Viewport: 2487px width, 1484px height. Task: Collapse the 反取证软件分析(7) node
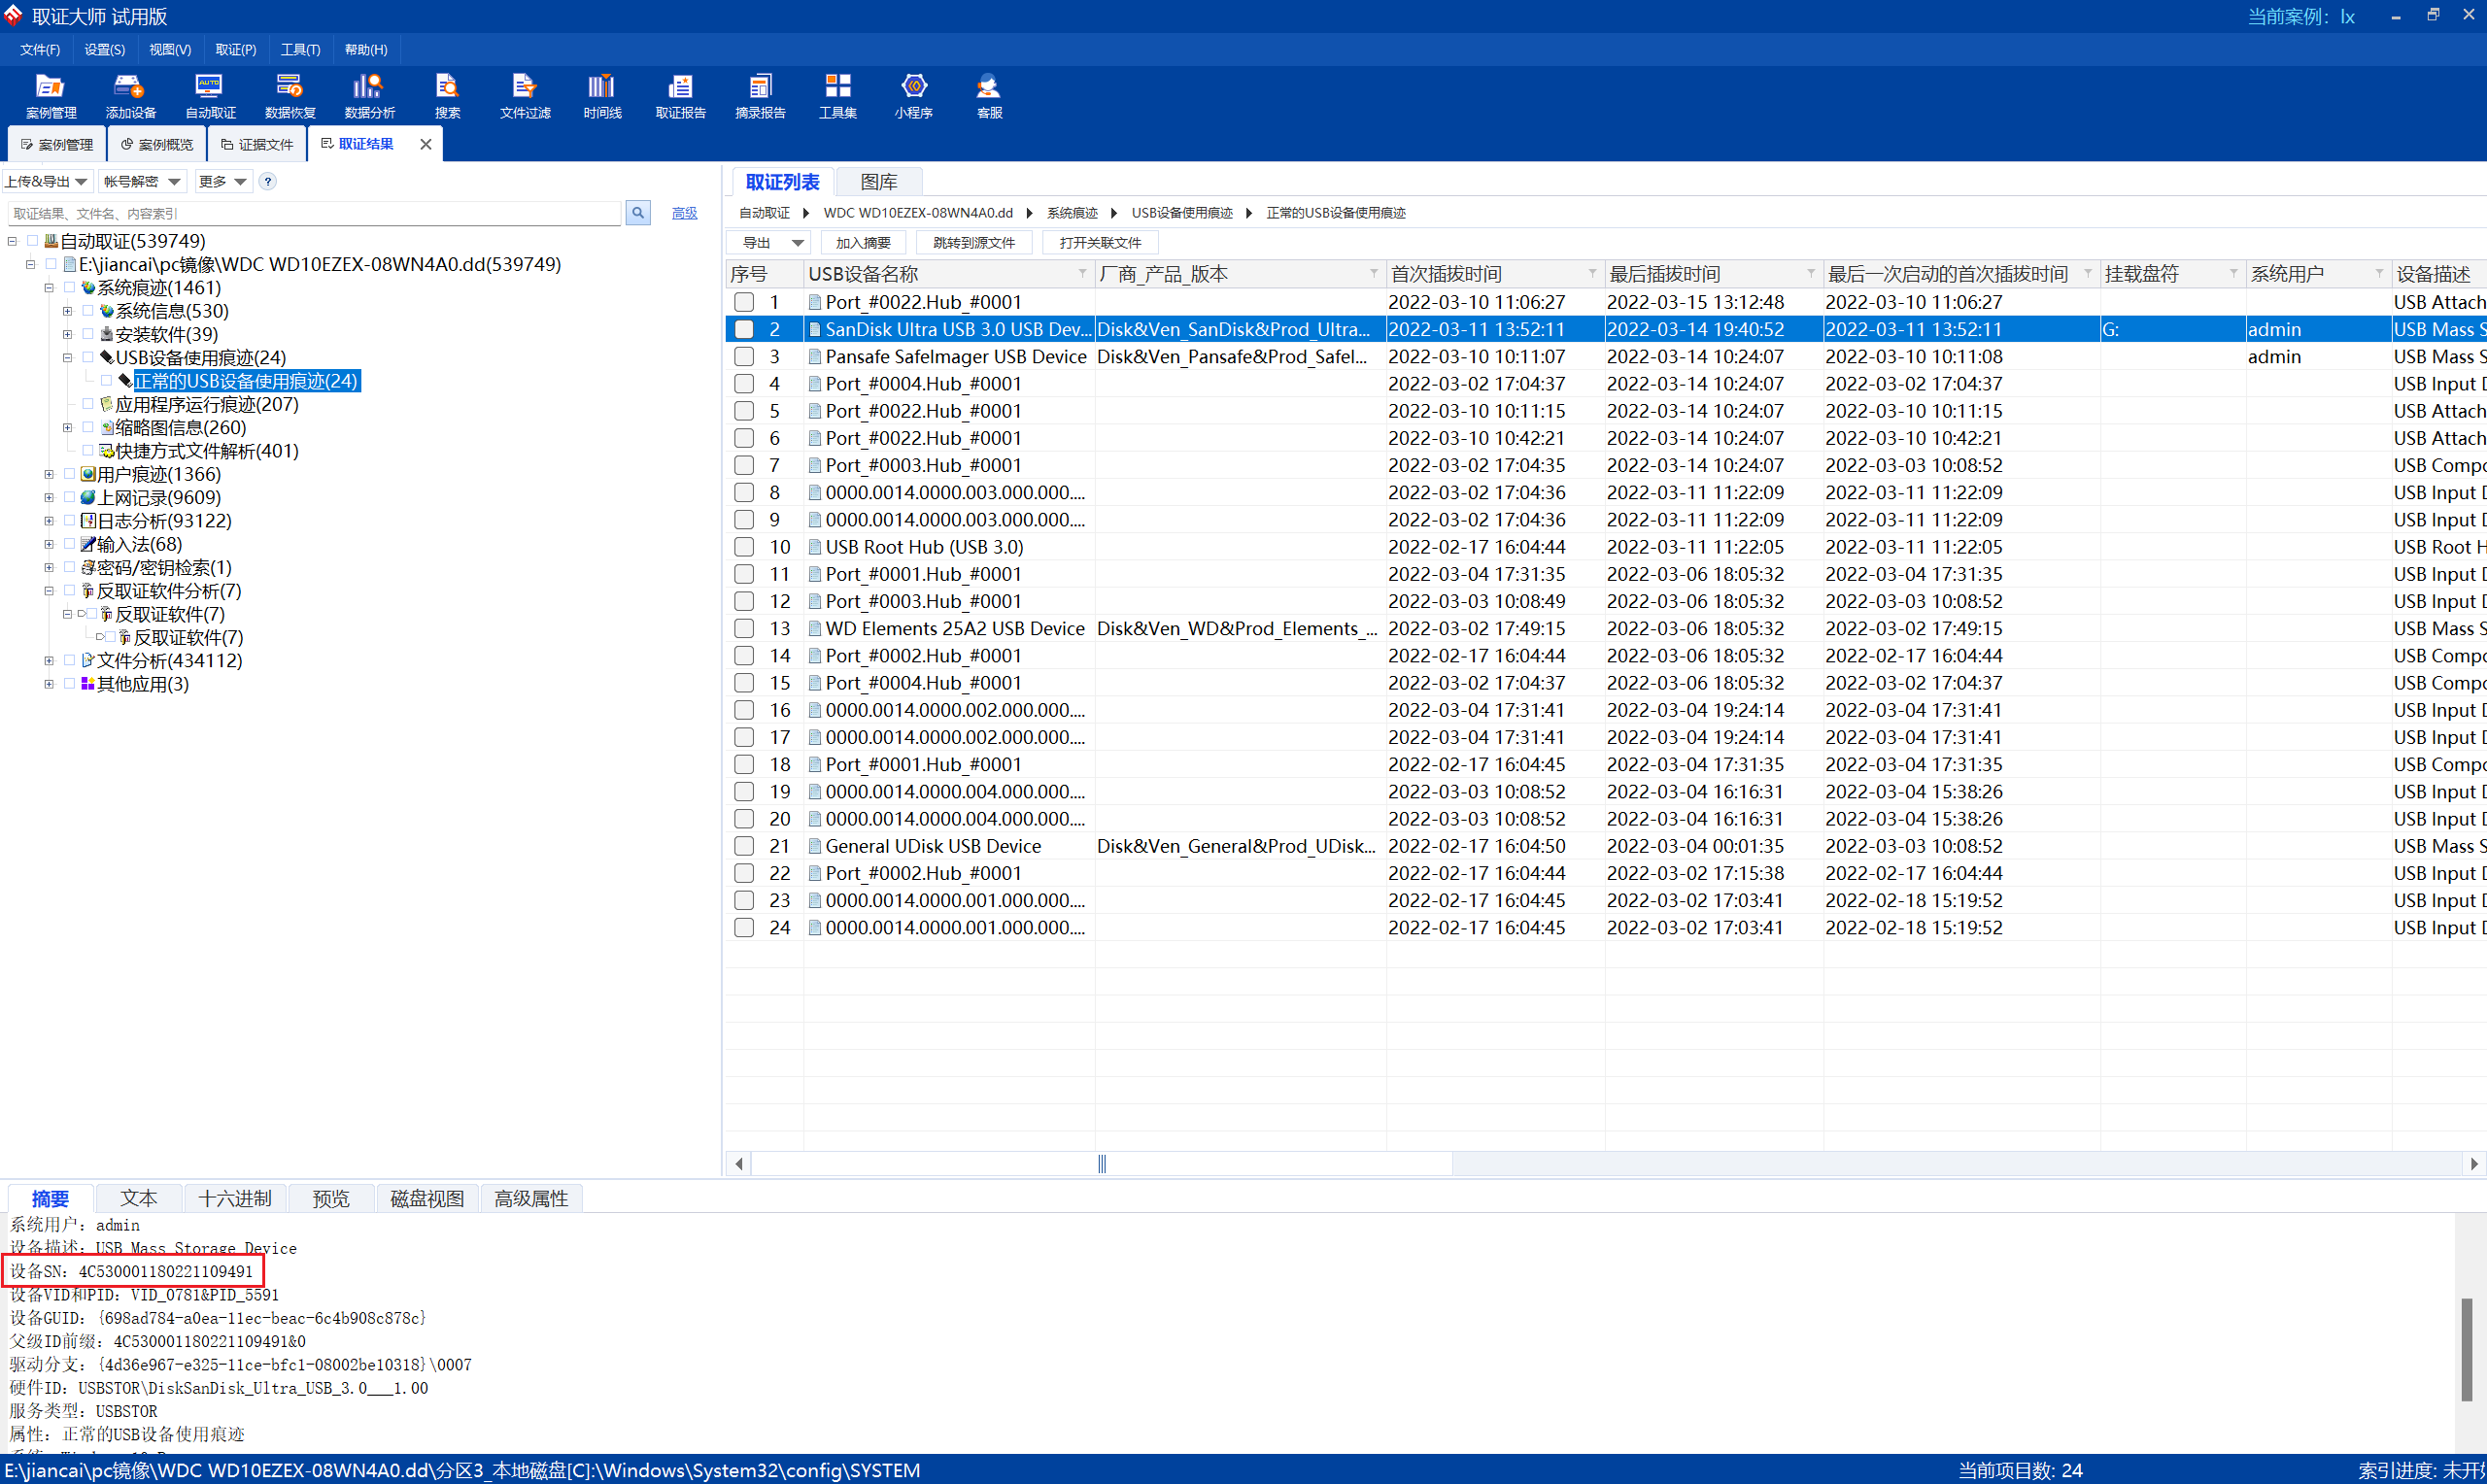tap(49, 592)
